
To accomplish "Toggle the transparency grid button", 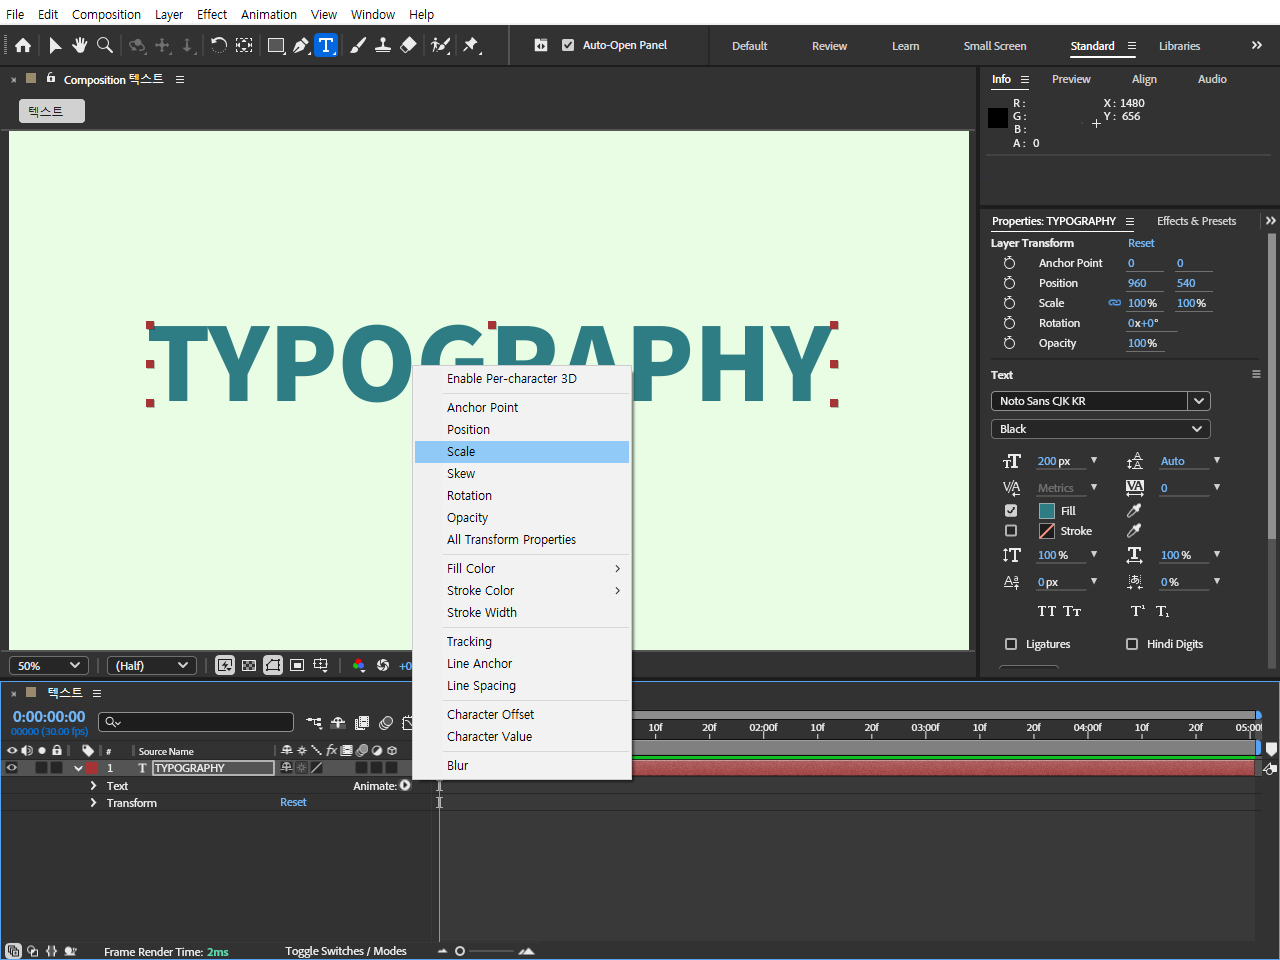I will [249, 665].
